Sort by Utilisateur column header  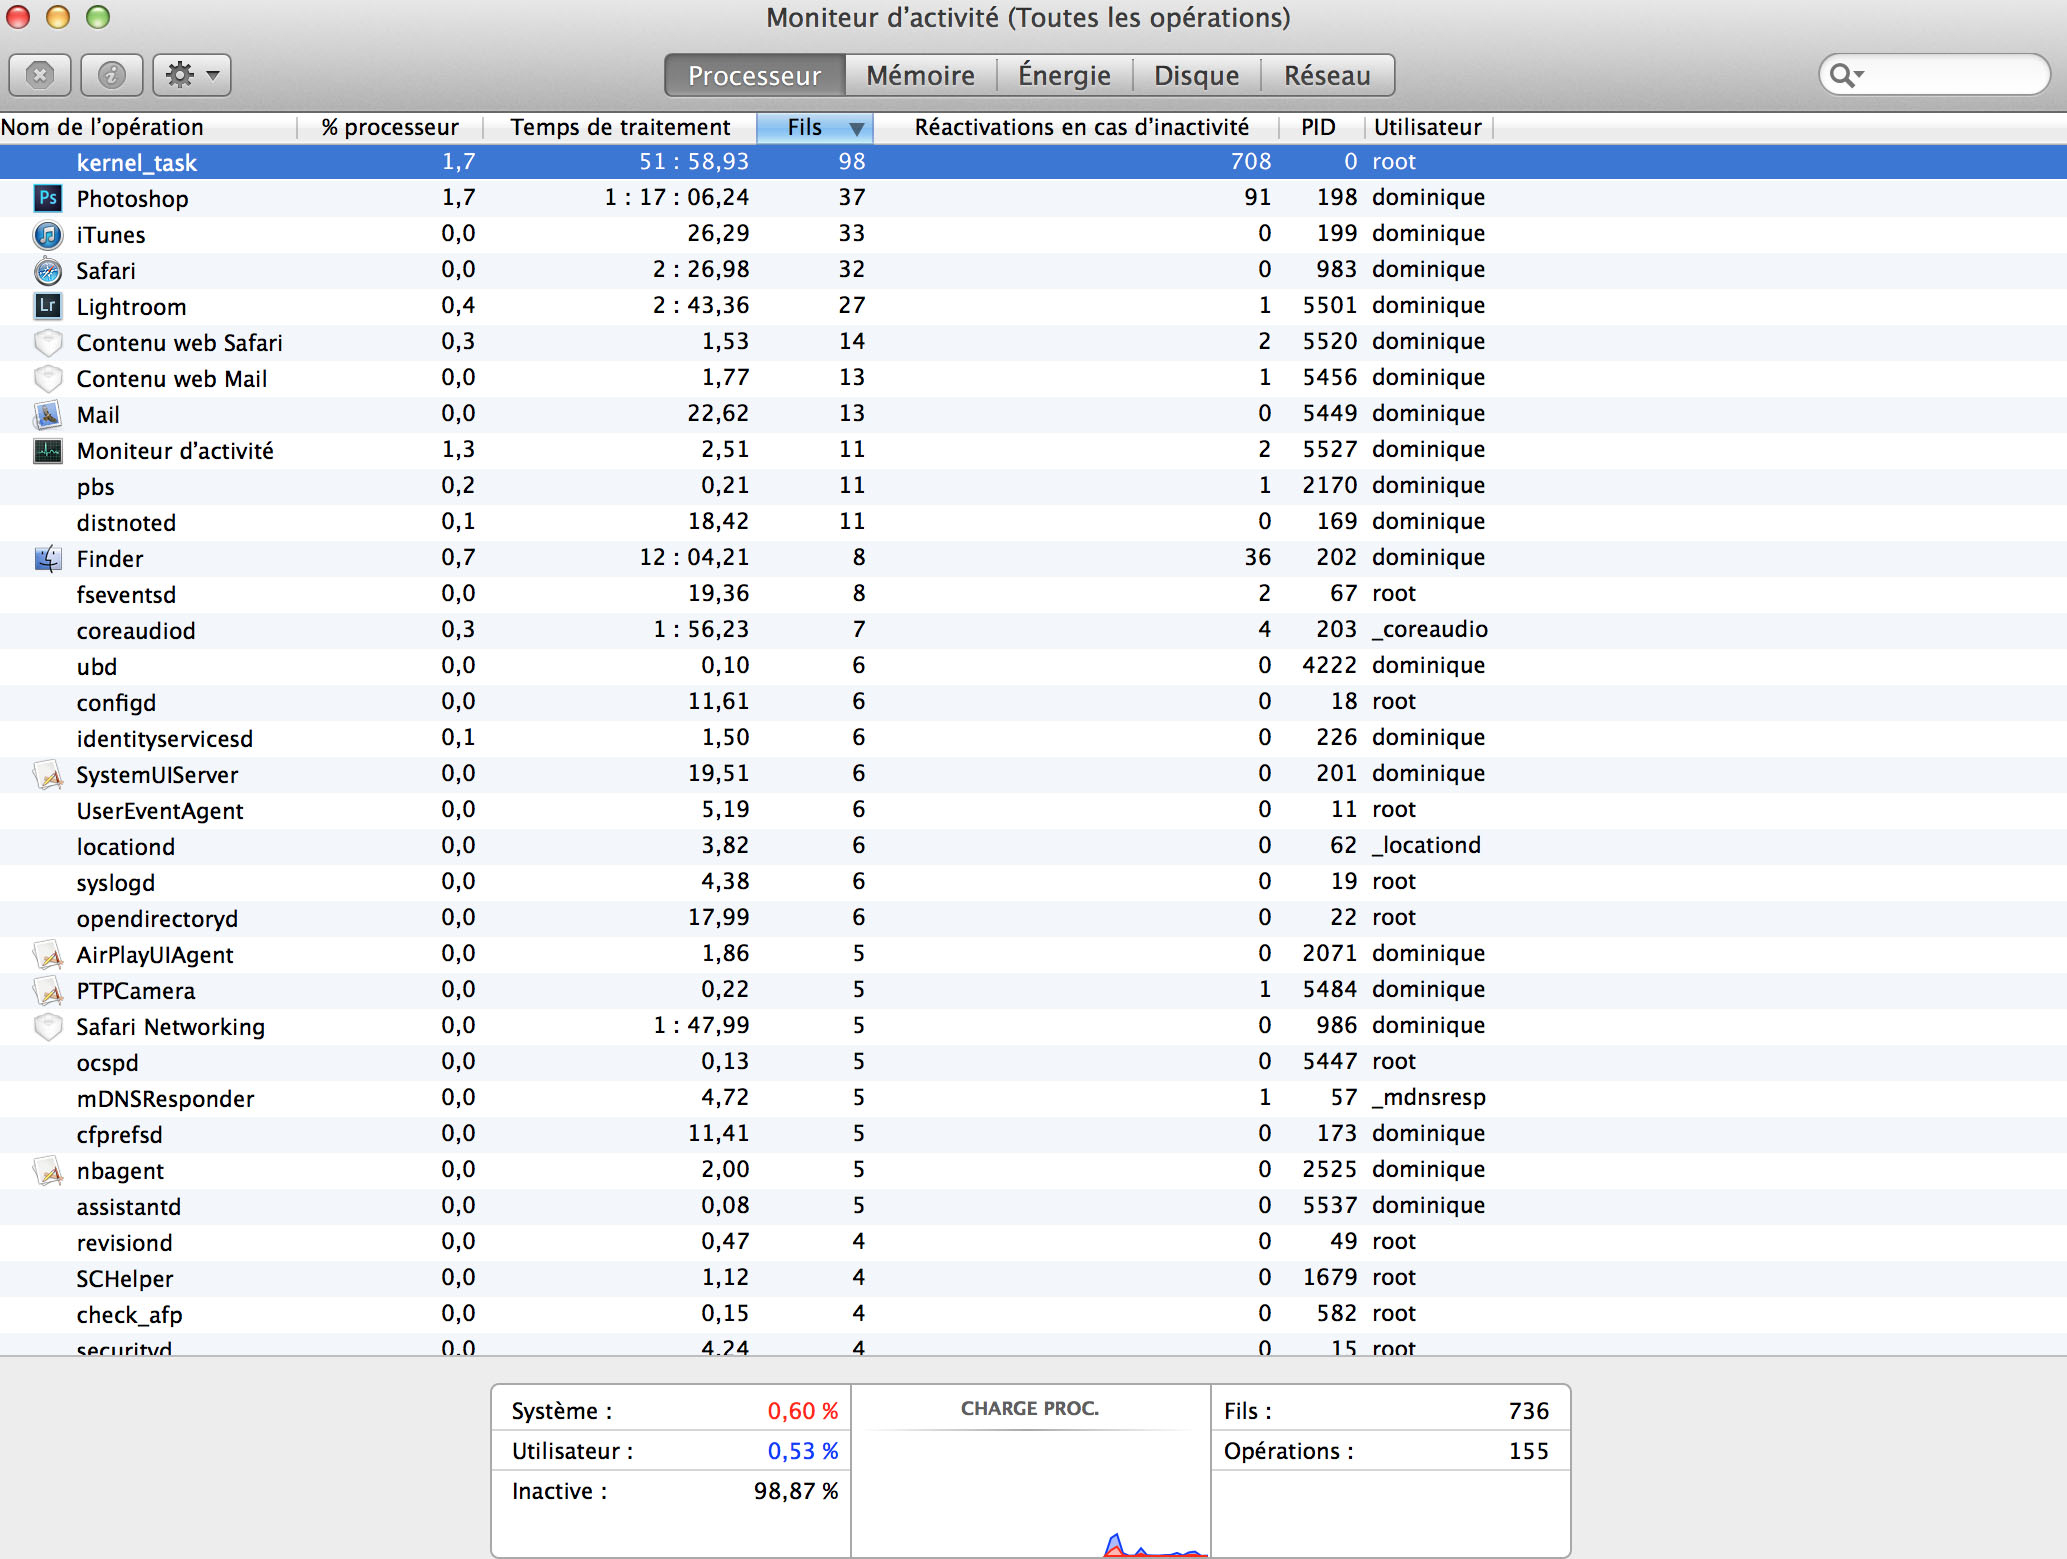1428,127
